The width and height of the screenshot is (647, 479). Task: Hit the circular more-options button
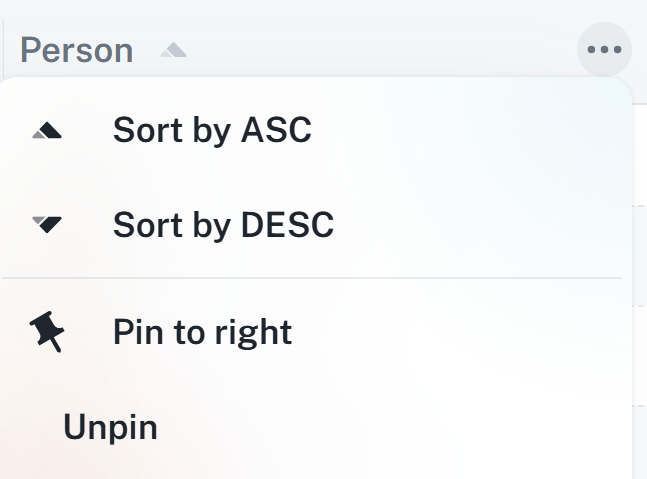point(604,49)
